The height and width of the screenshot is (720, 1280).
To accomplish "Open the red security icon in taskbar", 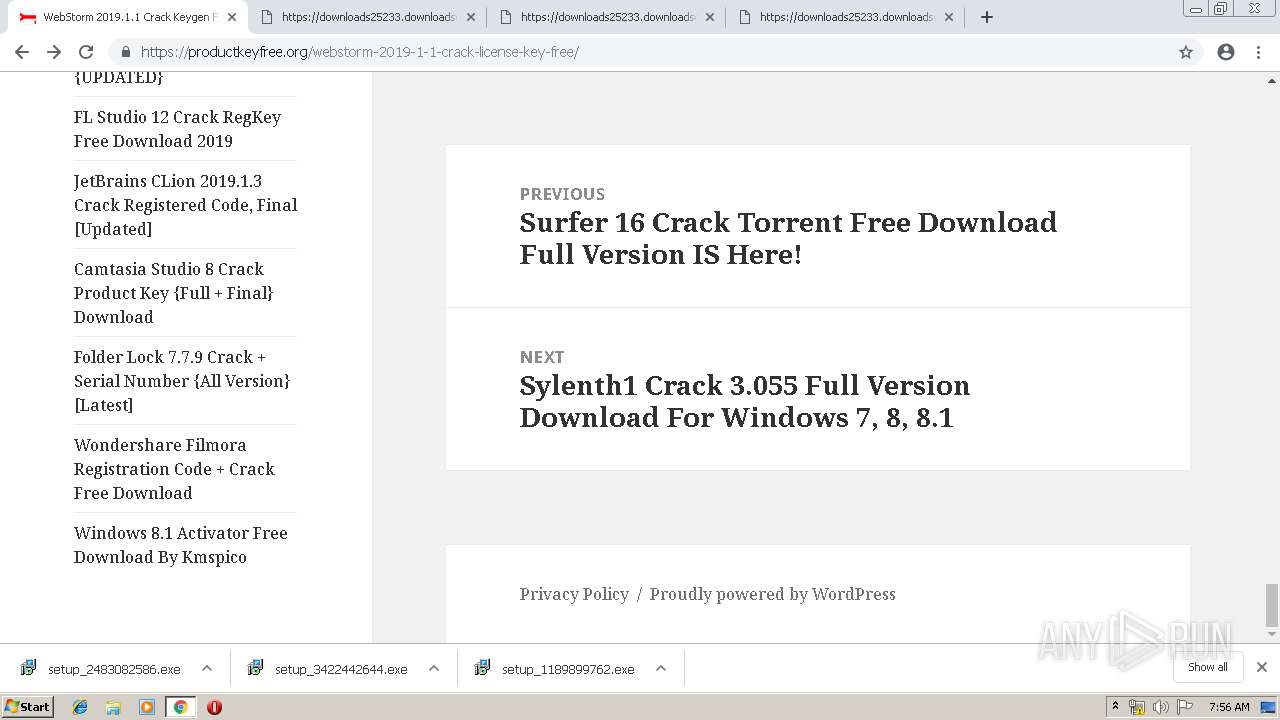I will point(214,707).
